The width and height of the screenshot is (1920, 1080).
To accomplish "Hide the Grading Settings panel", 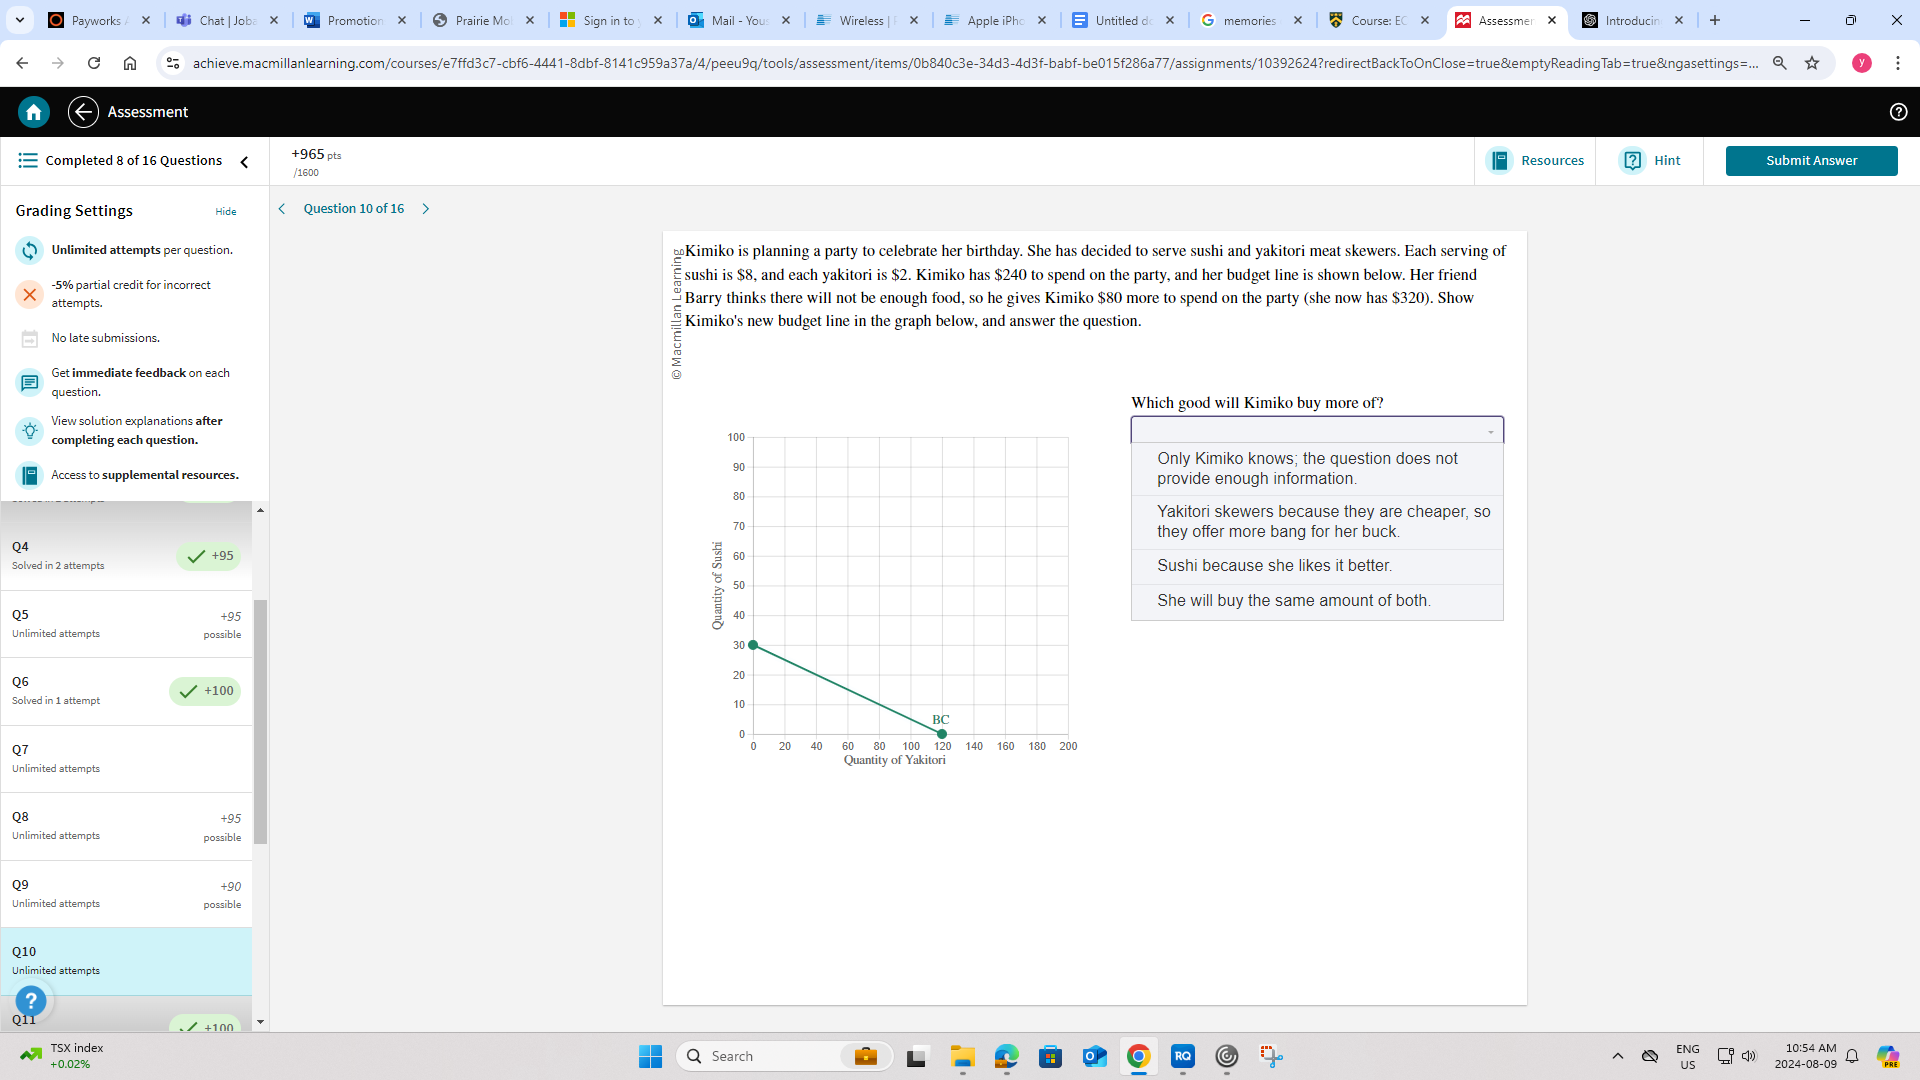I will (x=226, y=212).
